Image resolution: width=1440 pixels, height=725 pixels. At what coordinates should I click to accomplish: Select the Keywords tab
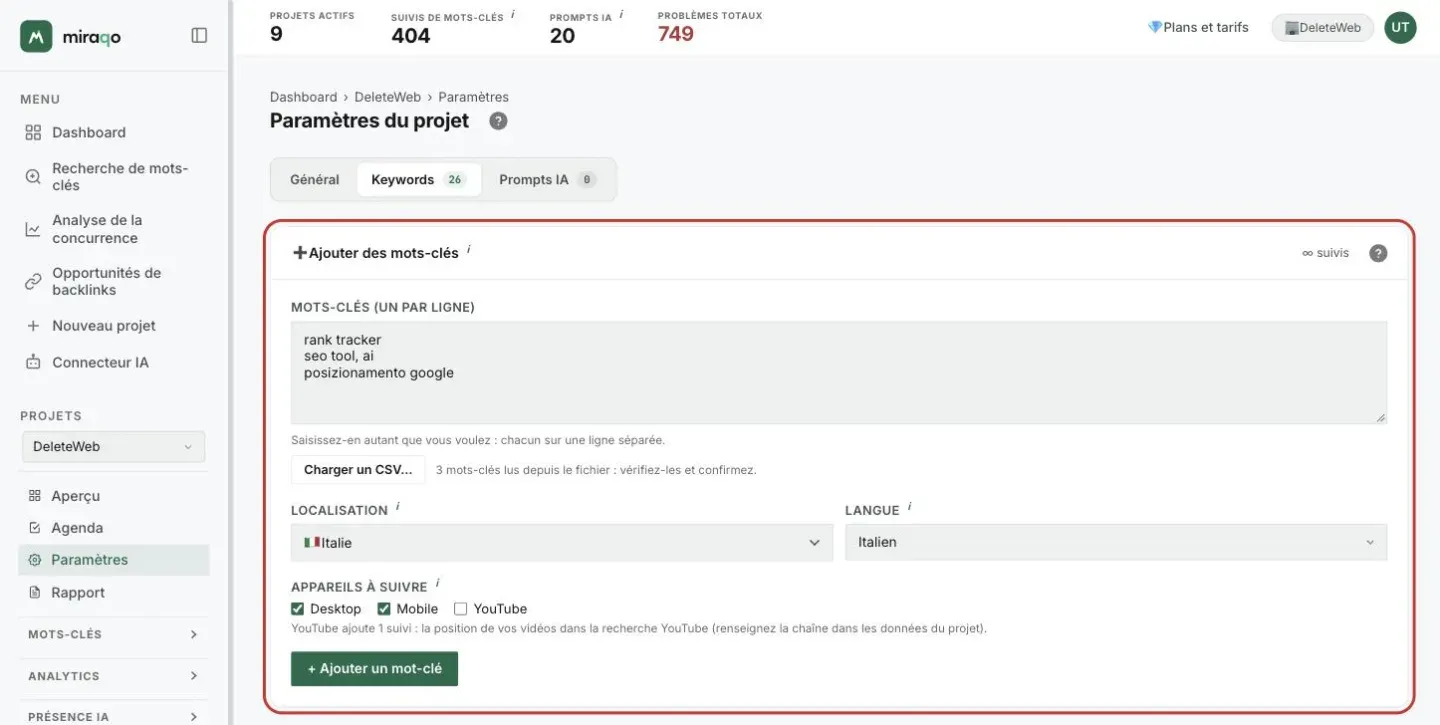(419, 180)
